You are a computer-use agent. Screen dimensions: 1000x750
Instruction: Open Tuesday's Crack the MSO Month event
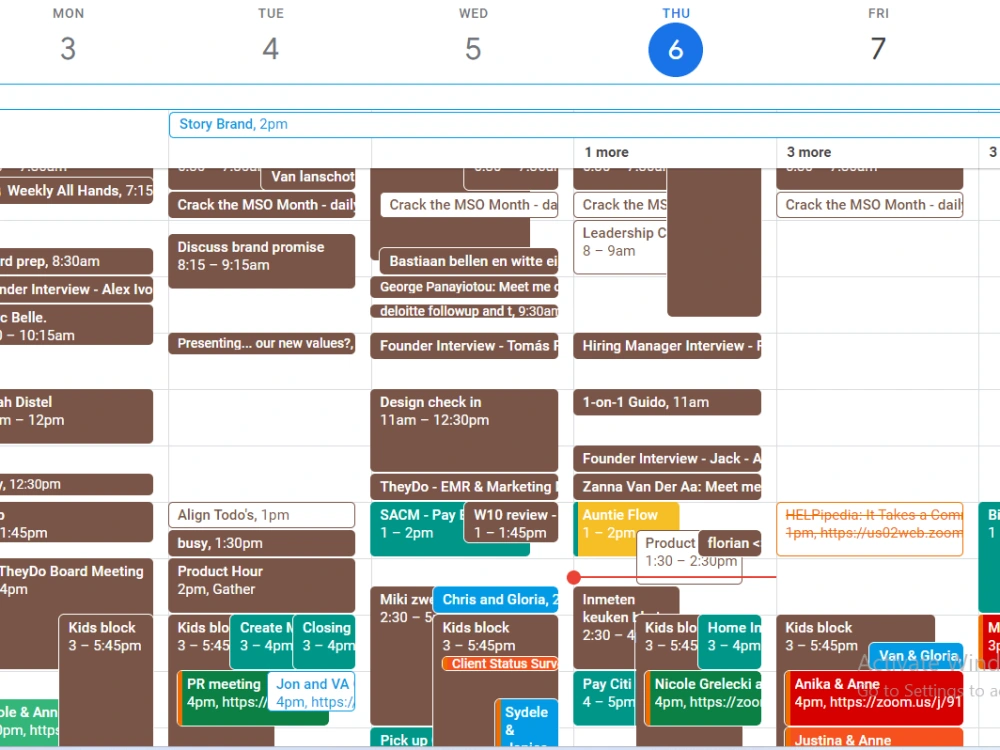[x=261, y=205]
